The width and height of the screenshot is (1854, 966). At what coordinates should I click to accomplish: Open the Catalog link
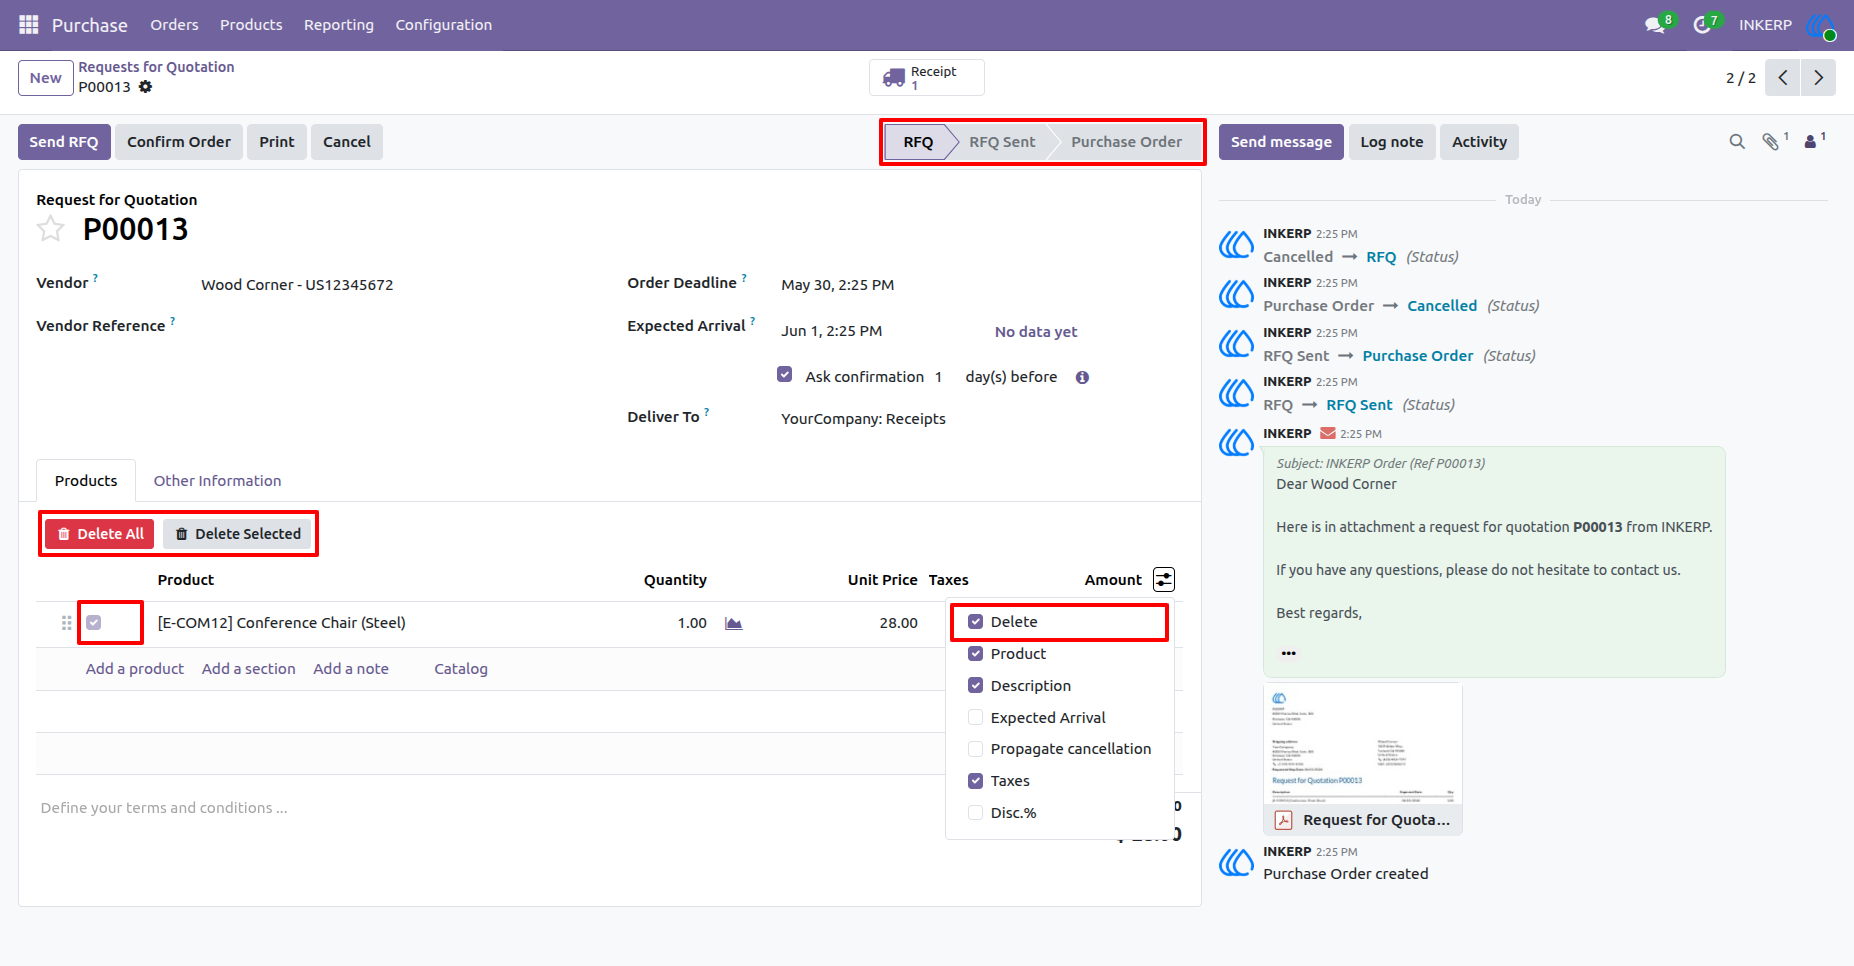tap(461, 669)
